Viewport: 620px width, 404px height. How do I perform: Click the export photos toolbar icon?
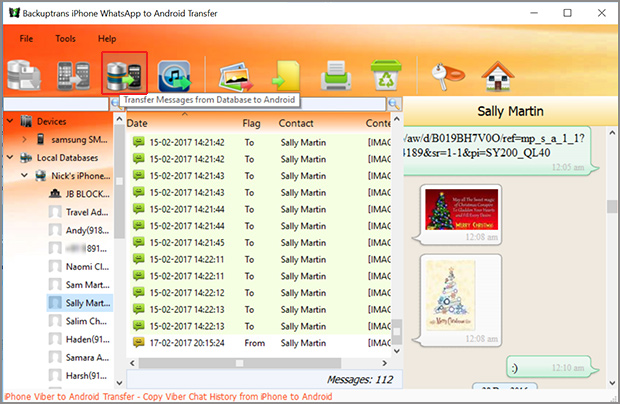point(236,76)
